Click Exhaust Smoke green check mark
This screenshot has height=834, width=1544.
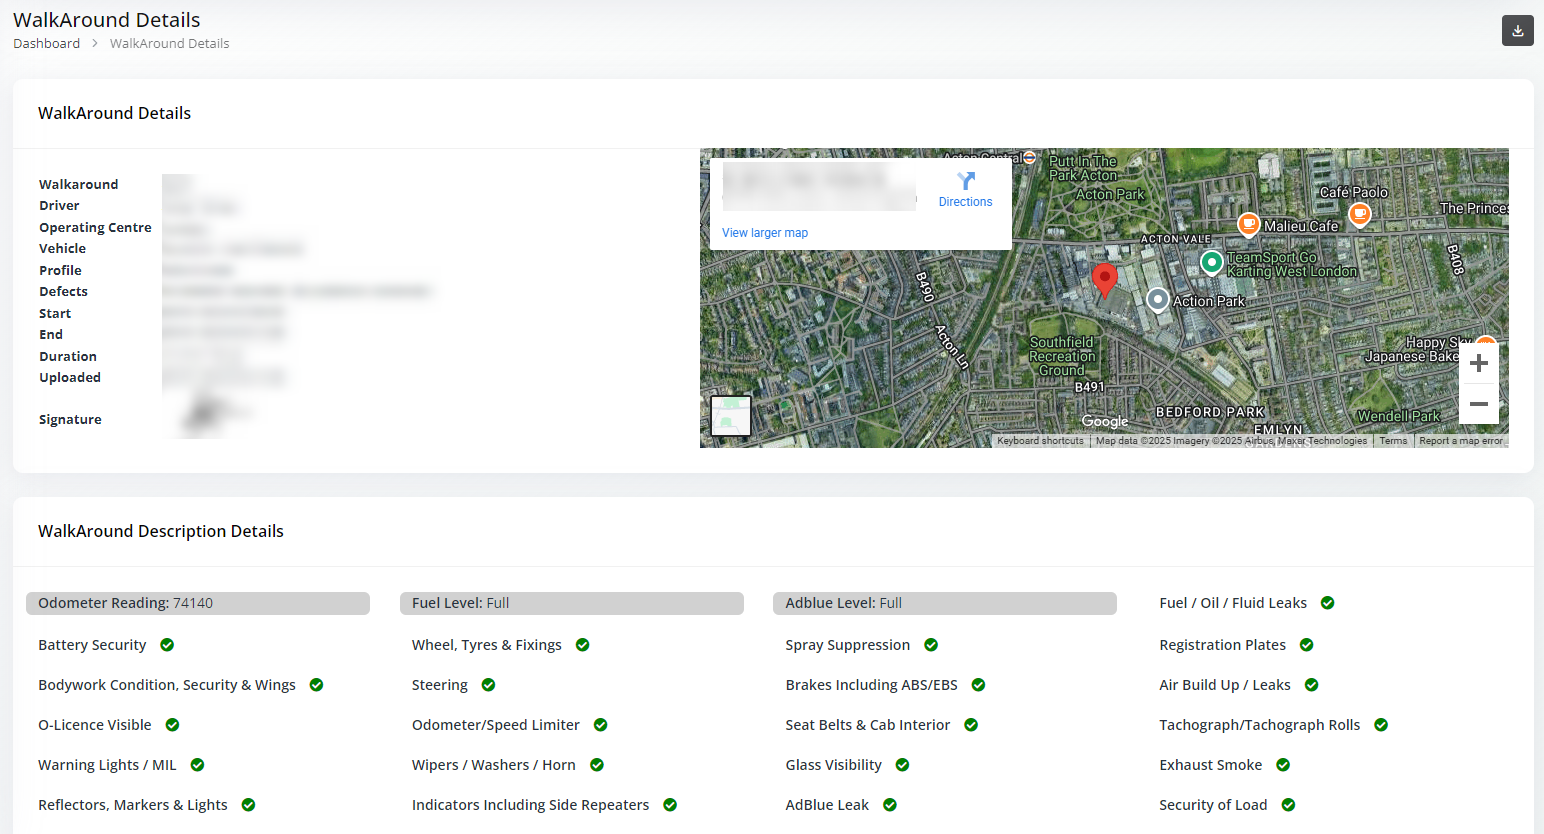tap(1283, 765)
